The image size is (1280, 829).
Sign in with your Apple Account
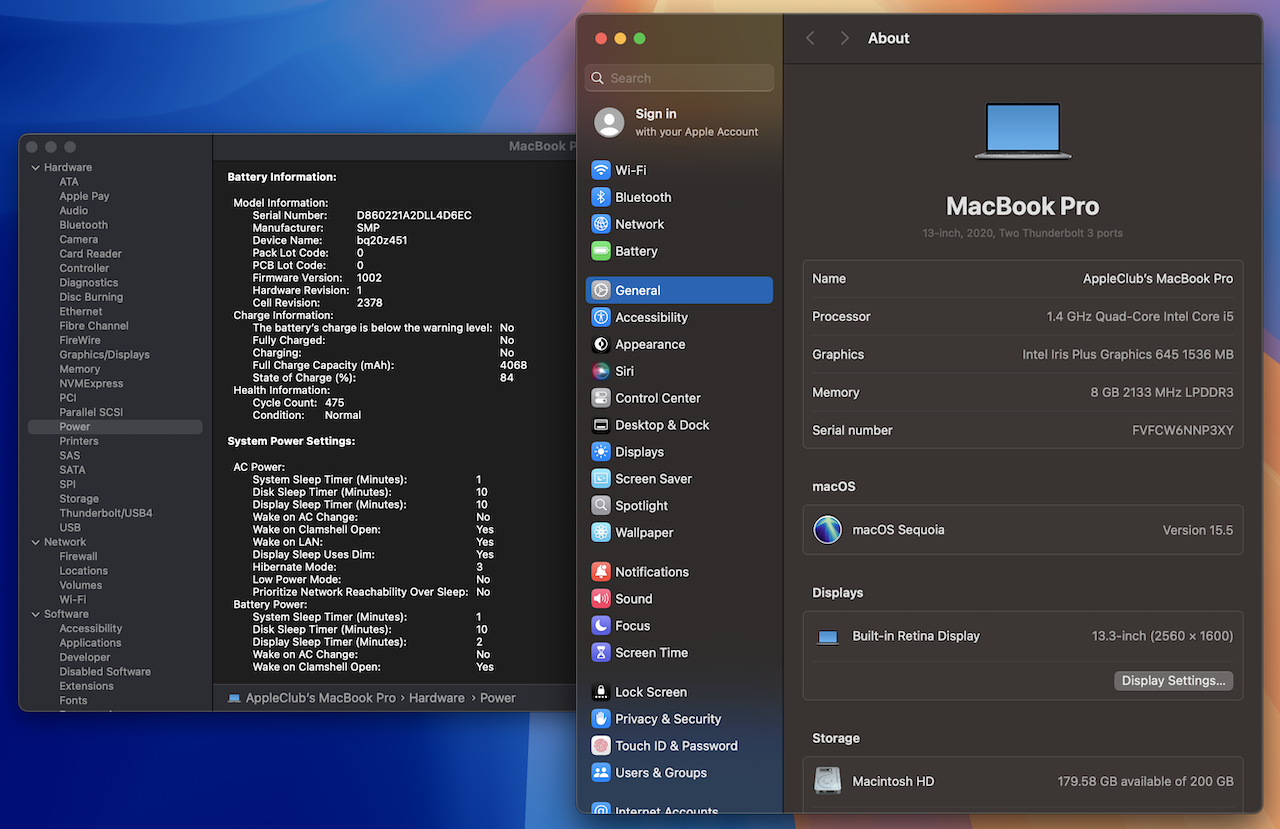point(679,122)
